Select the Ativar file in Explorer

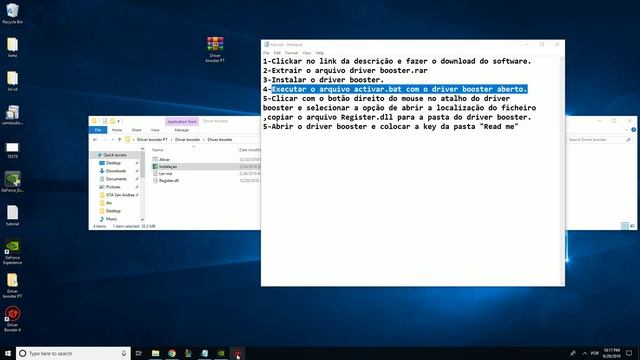(x=164, y=160)
